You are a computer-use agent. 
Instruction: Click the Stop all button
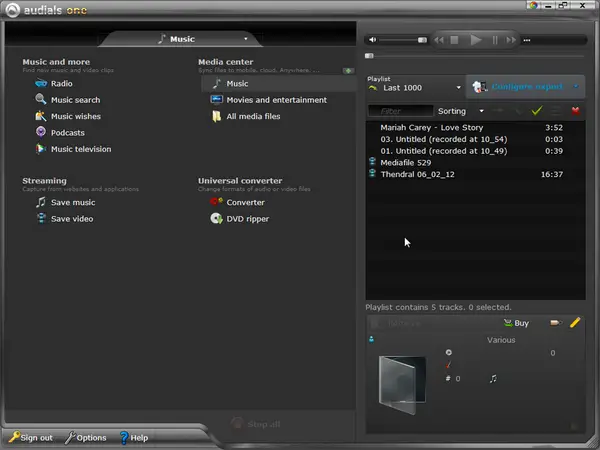[x=256, y=424]
